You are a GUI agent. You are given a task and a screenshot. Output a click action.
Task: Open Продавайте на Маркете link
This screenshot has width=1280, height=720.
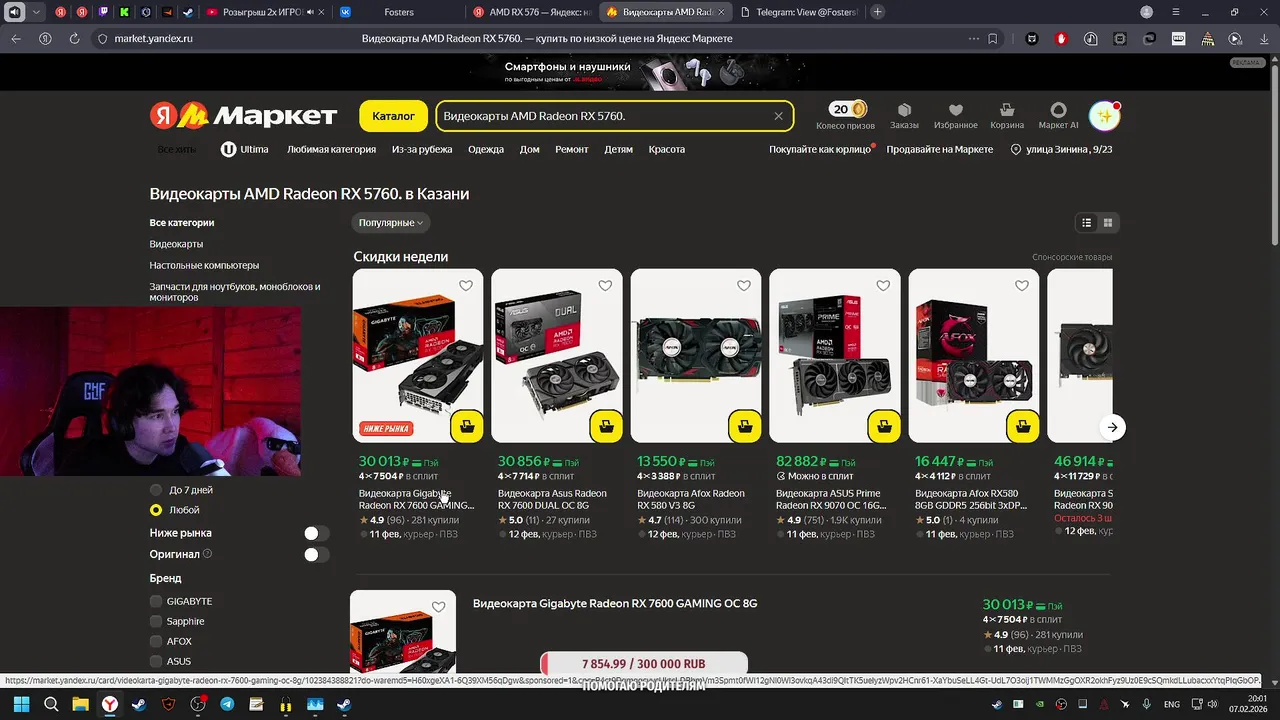(940, 149)
